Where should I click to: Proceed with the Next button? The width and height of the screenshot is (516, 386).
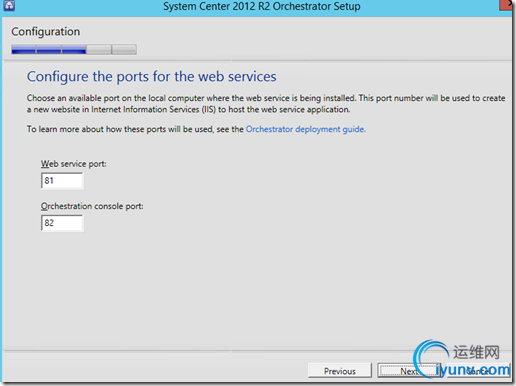[x=409, y=371]
